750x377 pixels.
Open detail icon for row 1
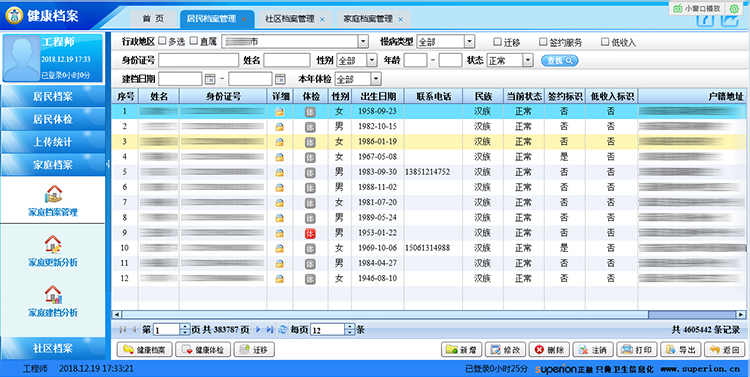(x=279, y=111)
